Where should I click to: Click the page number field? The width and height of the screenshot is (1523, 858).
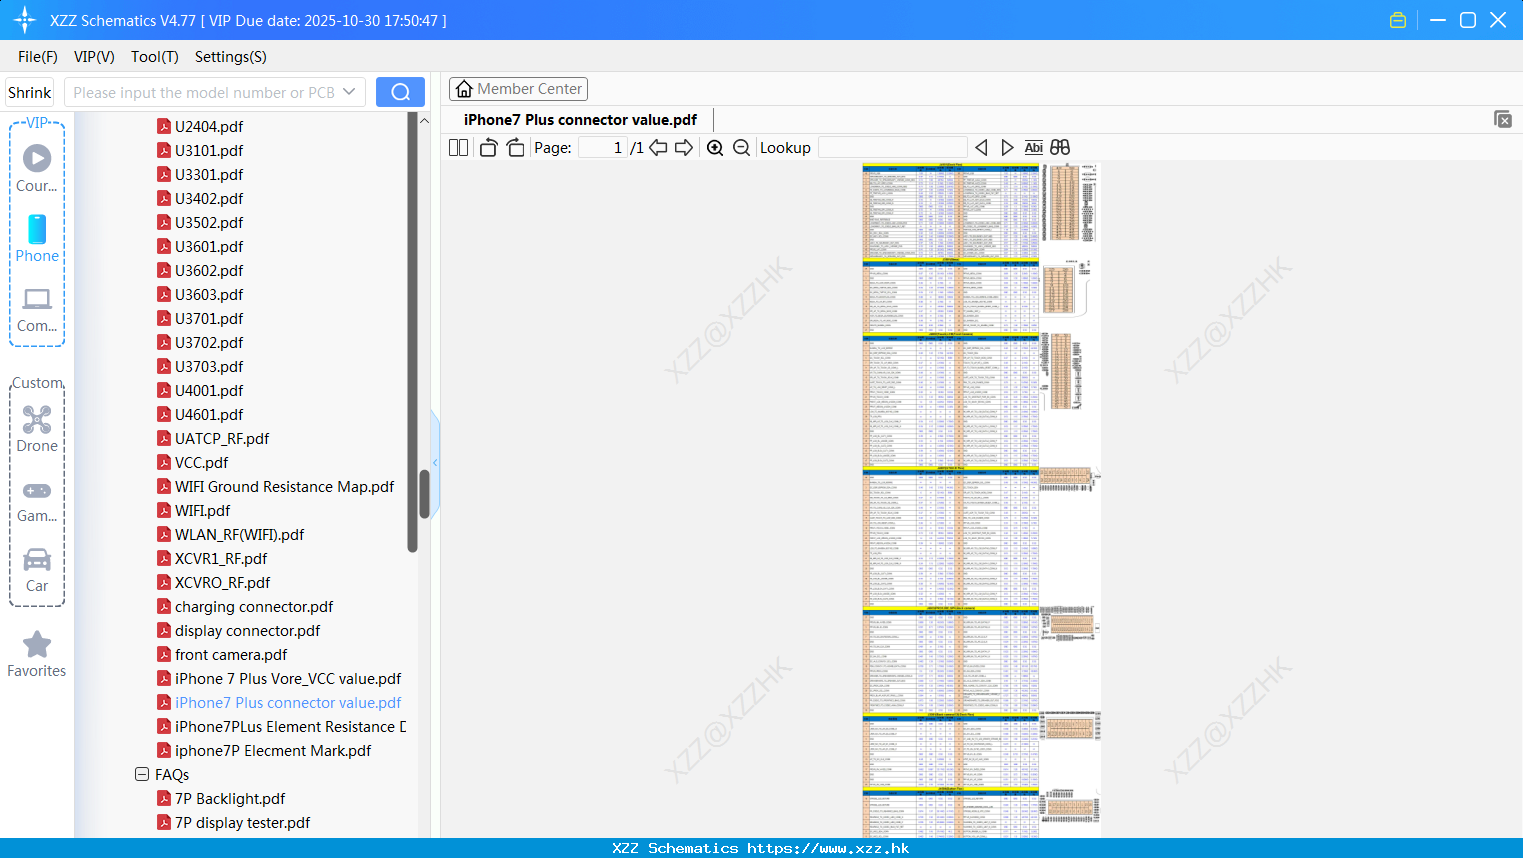pos(603,147)
